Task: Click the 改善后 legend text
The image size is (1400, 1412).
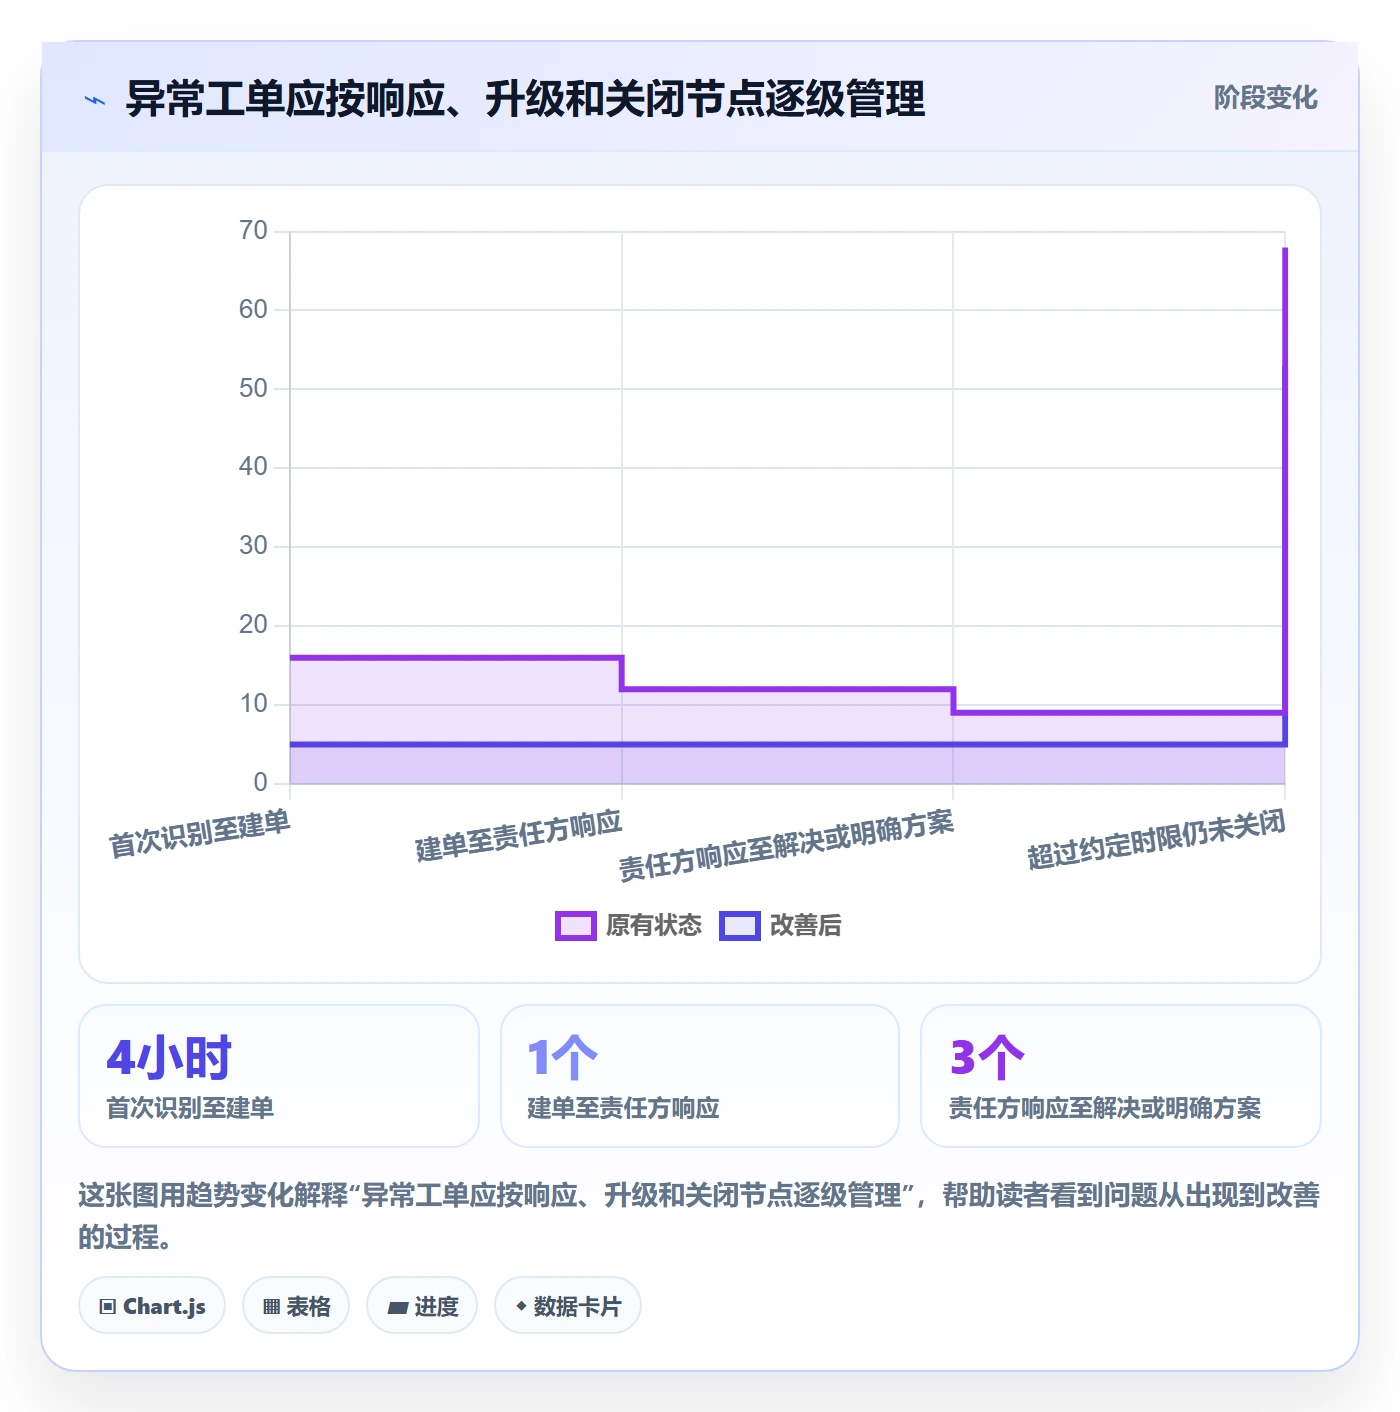Action: coord(806,926)
